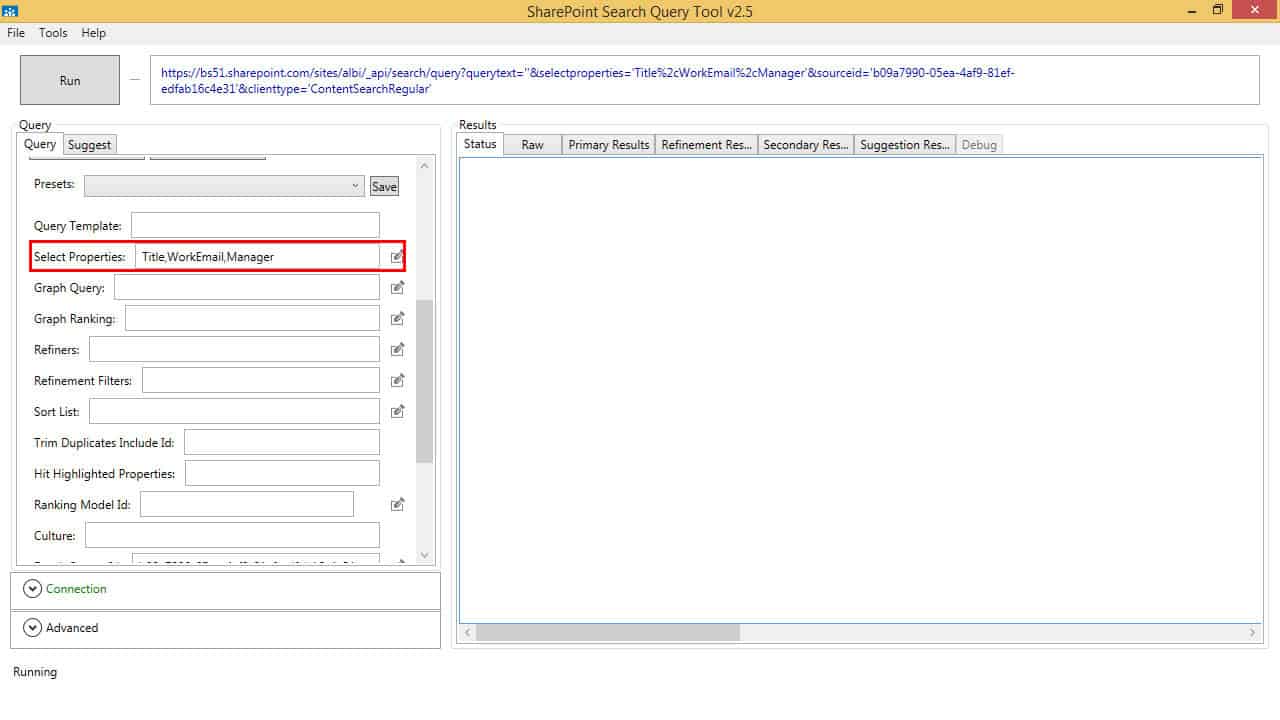Click into the Query Template text field
Image resolution: width=1280 pixels, height=720 pixels.
[255, 226]
